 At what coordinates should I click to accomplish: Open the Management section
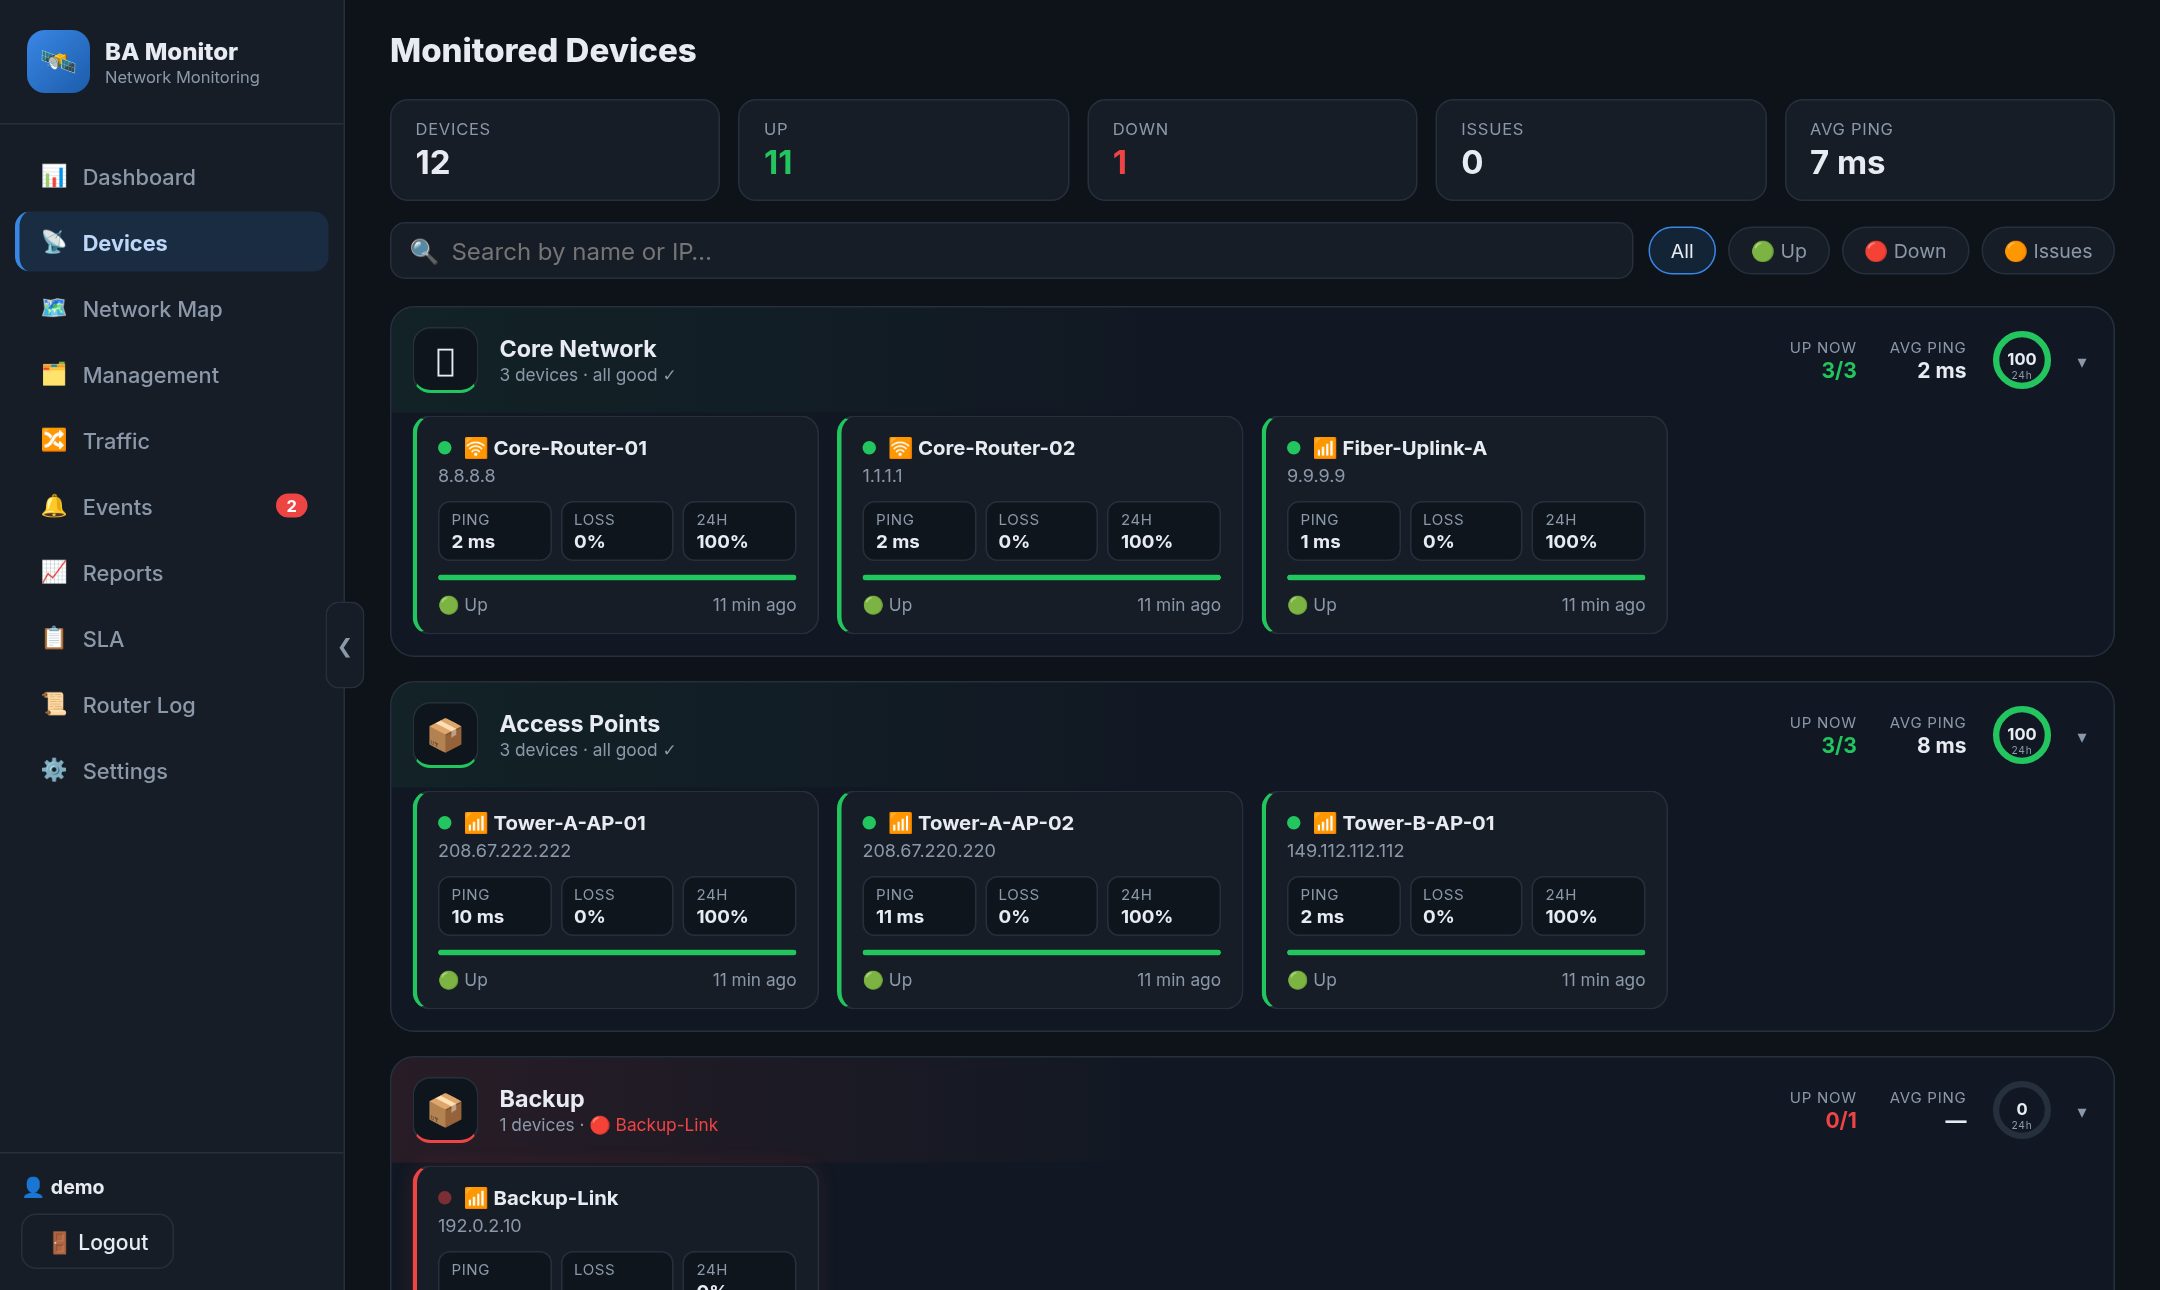coord(172,375)
